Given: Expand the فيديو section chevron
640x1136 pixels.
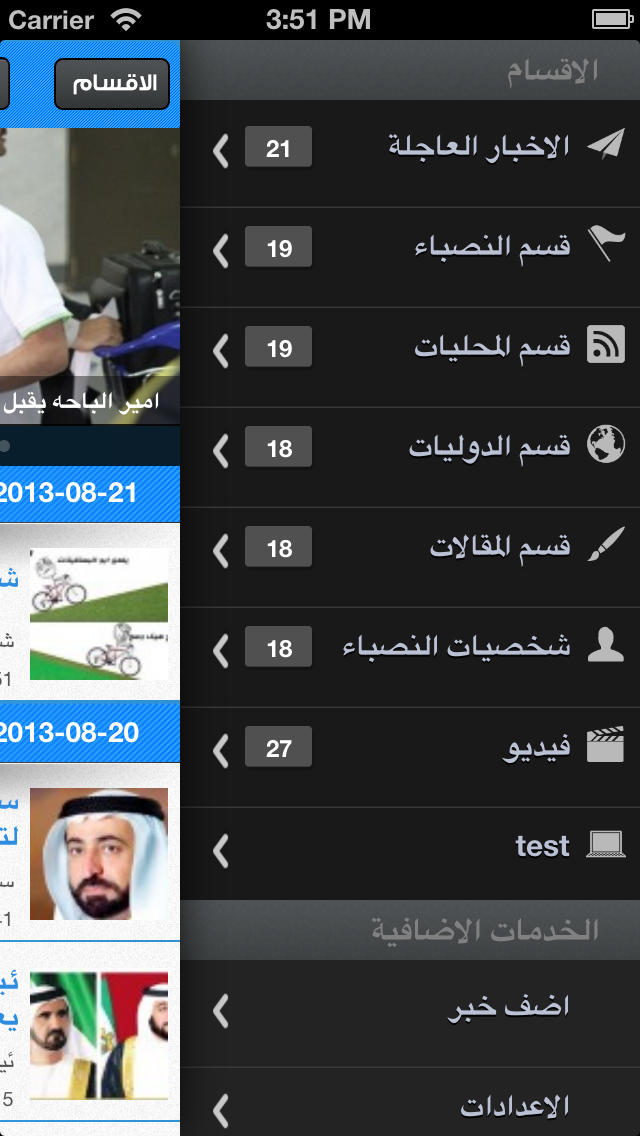Looking at the screenshot, I should (221, 749).
